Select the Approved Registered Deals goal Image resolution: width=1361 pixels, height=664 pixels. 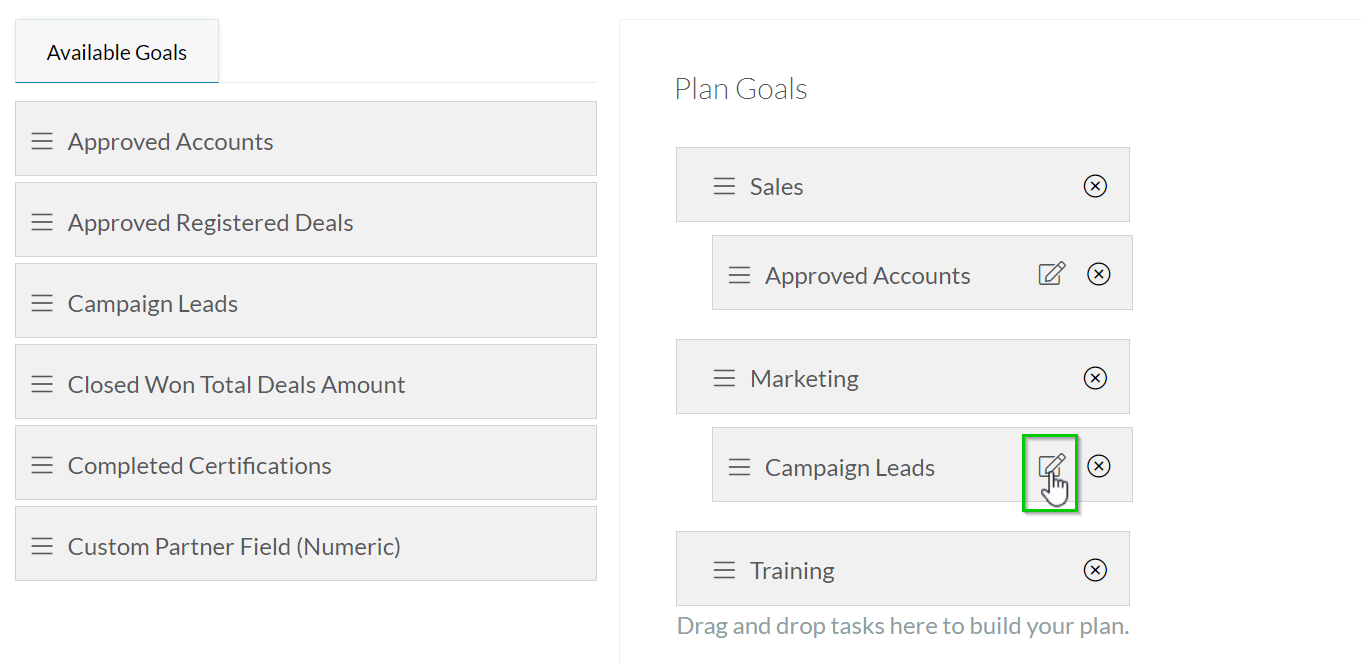pyautogui.click(x=210, y=221)
